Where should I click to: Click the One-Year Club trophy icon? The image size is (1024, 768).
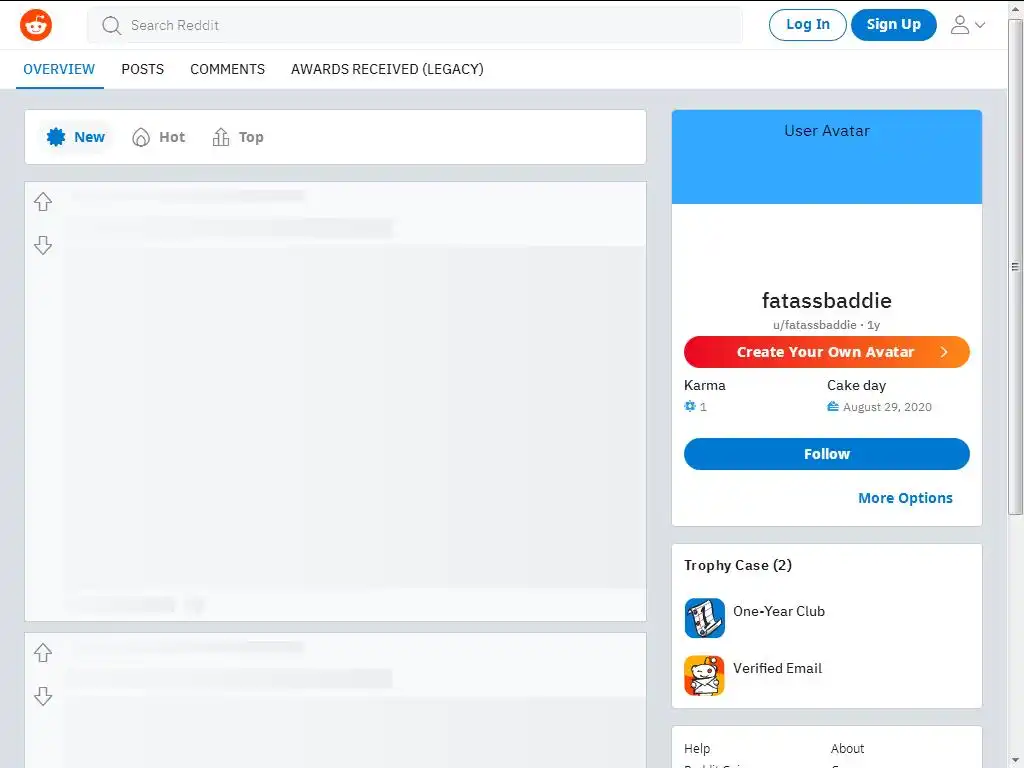[704, 618]
